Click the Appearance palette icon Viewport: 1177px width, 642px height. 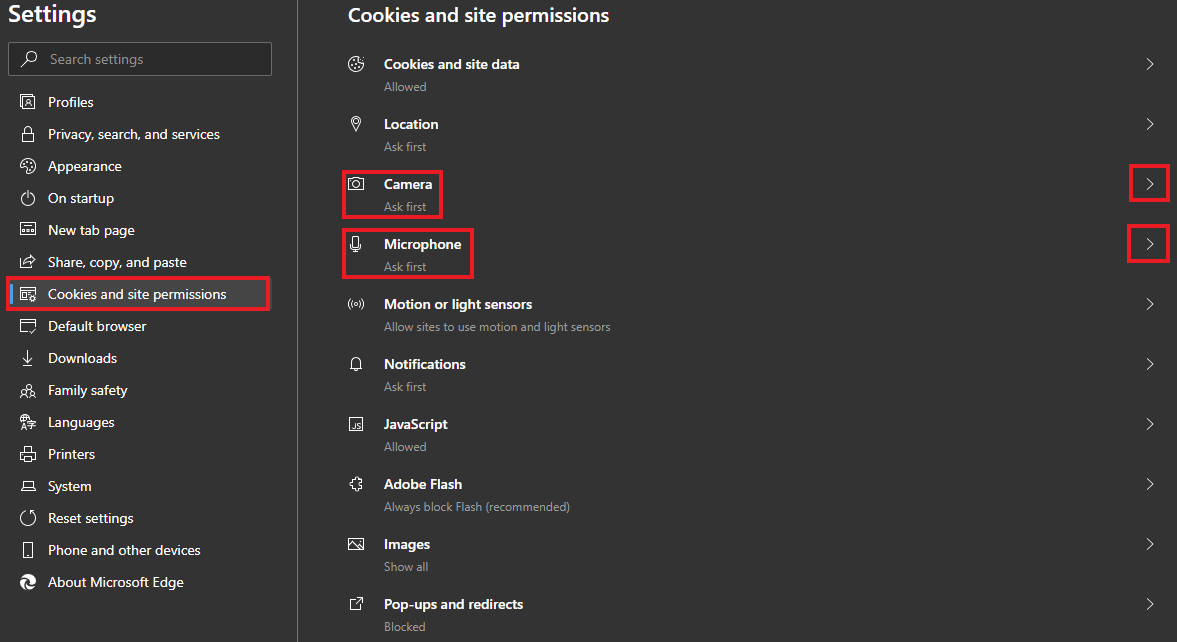(x=28, y=166)
